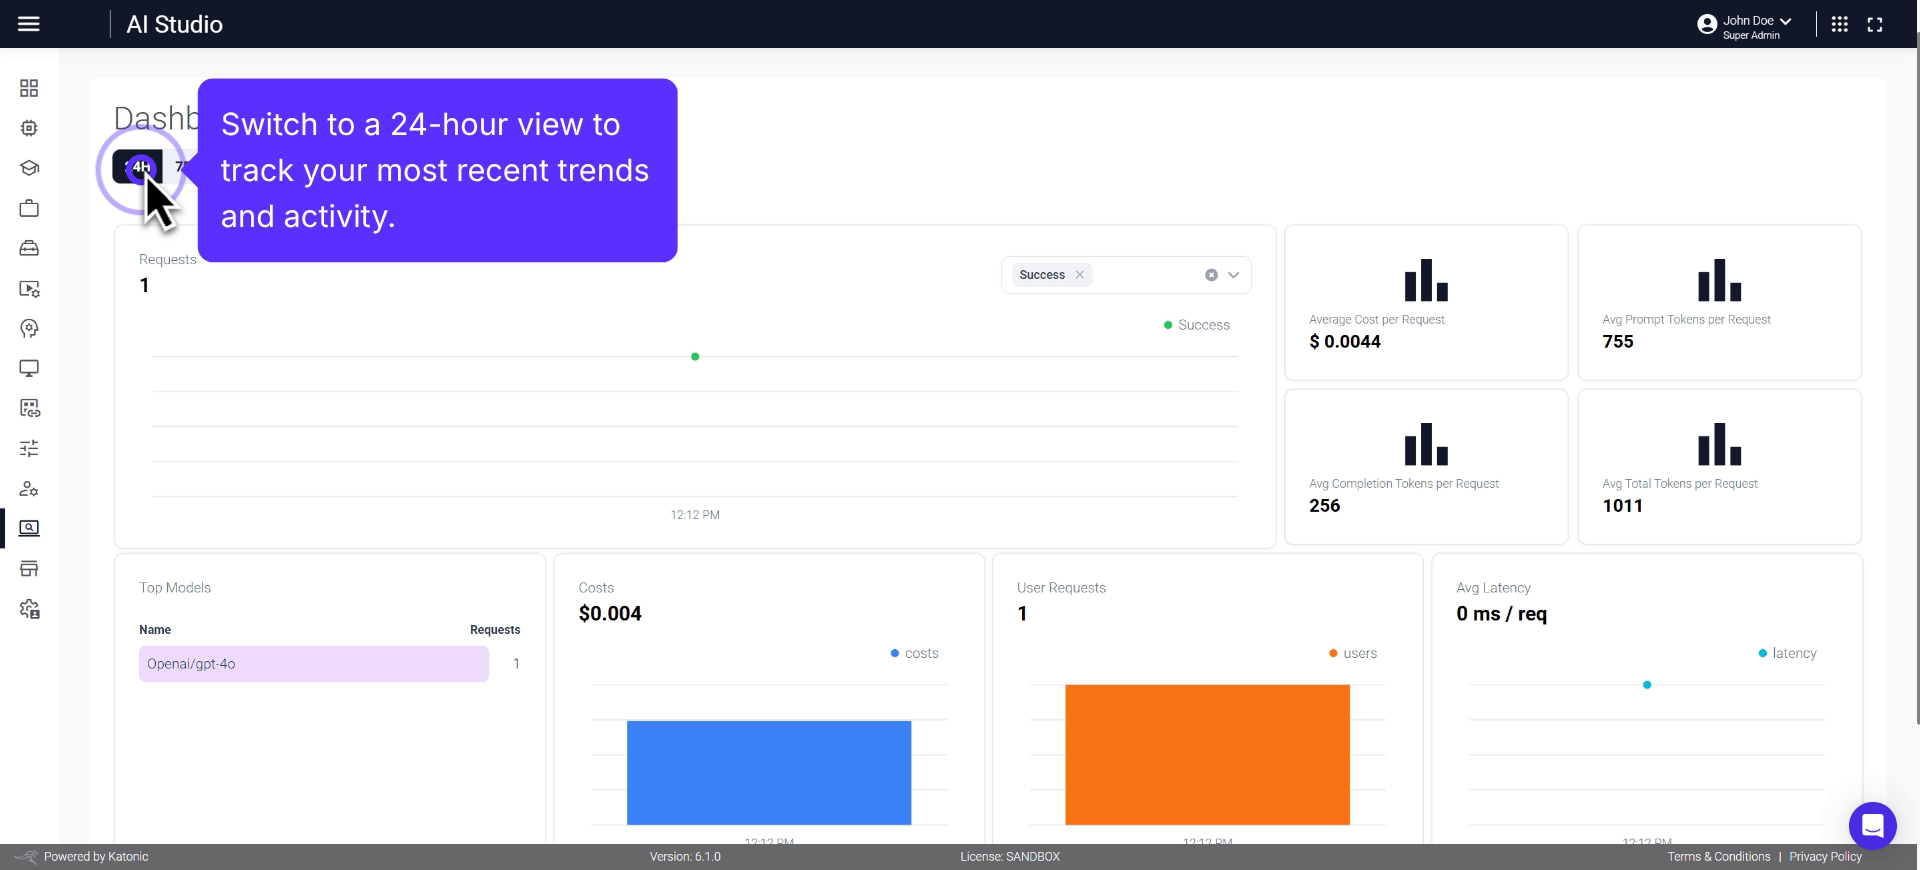The height and width of the screenshot is (870, 1920).
Task: Clear all selected status filters
Action: [1211, 275]
